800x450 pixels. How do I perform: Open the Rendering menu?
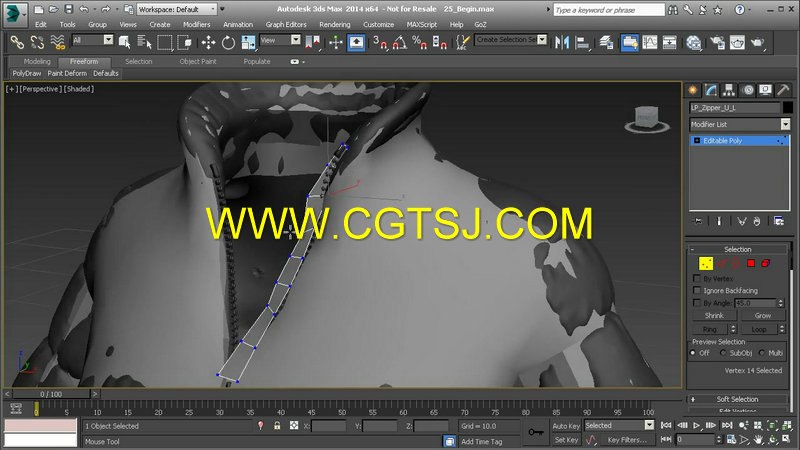pos(335,24)
